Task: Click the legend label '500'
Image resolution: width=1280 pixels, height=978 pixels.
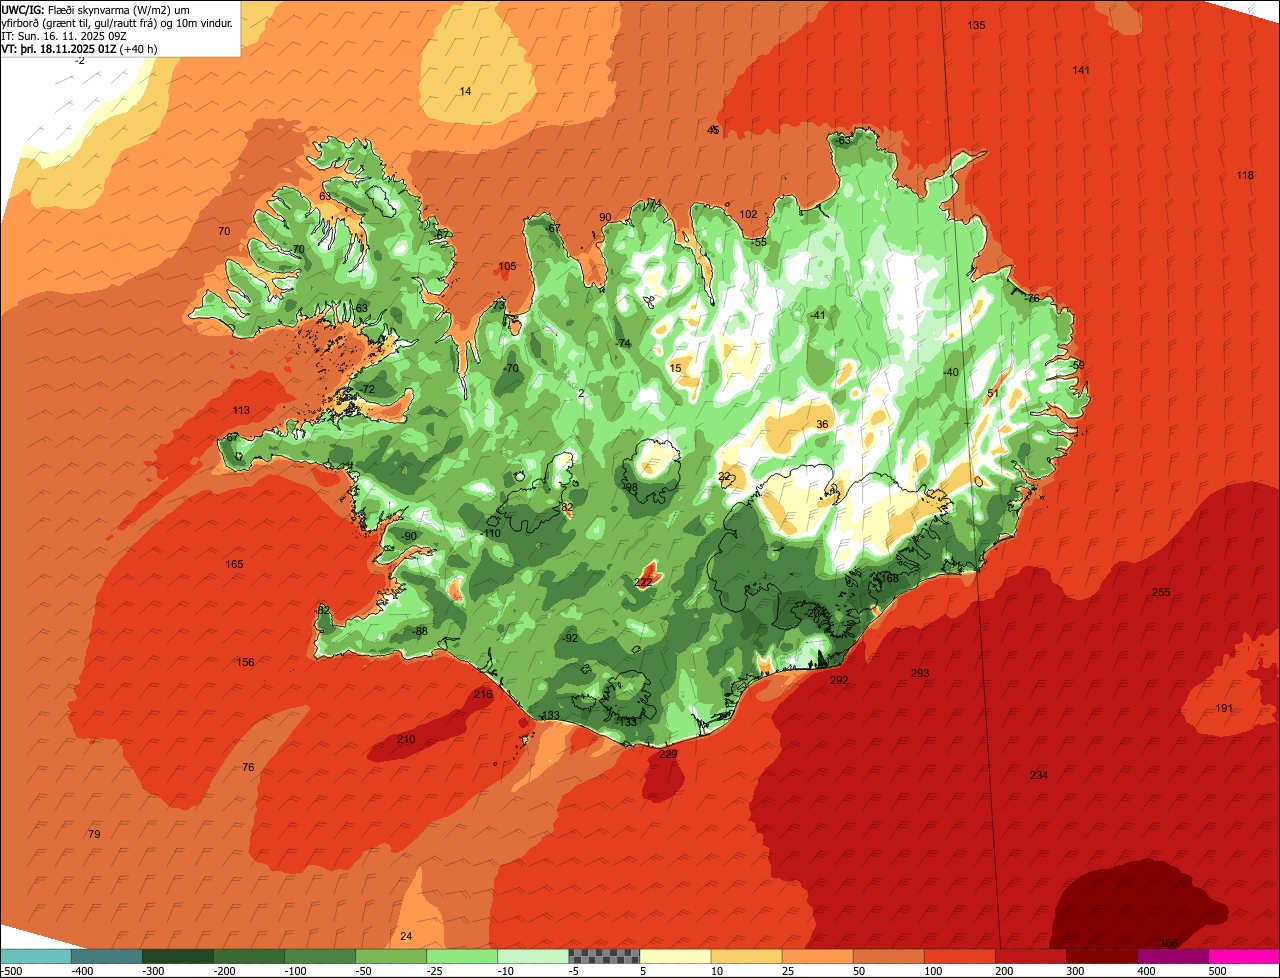Action: click(x=1217, y=970)
